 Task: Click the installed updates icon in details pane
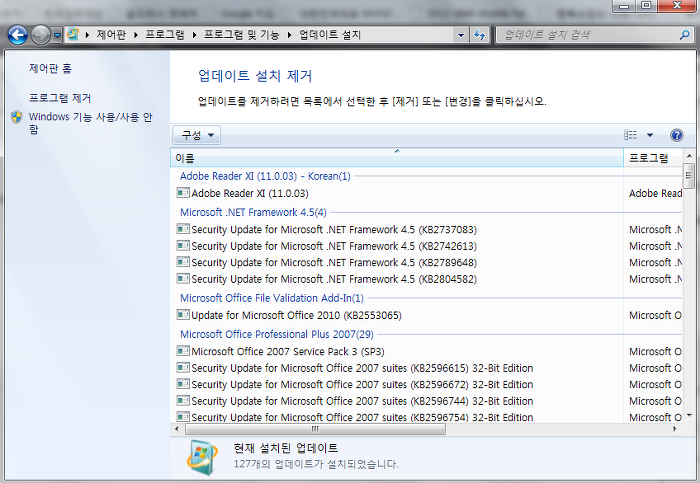203,458
